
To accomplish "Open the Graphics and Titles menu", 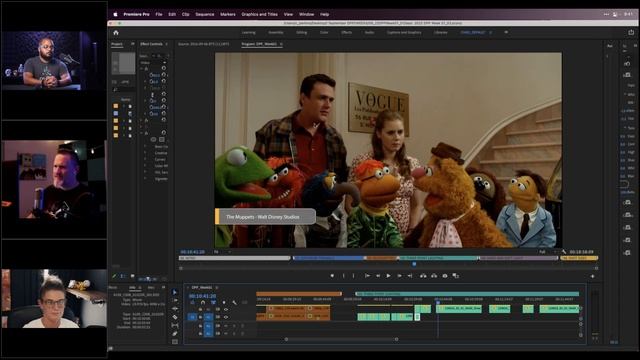I will tap(259, 14).
